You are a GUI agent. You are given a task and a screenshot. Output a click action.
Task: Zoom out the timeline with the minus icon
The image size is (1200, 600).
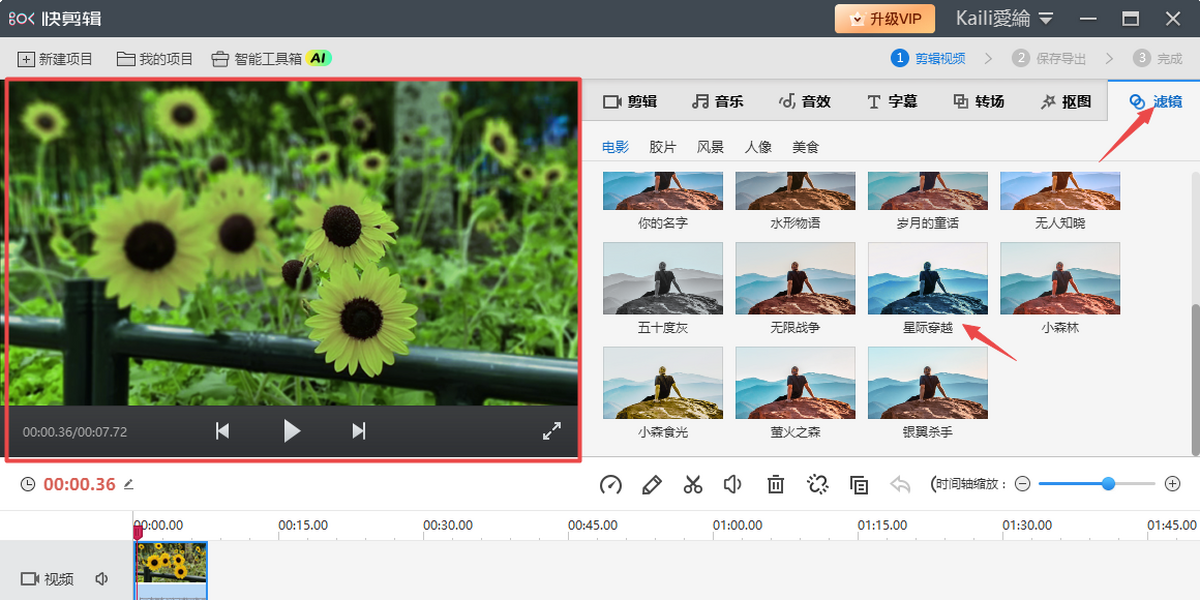1022,484
